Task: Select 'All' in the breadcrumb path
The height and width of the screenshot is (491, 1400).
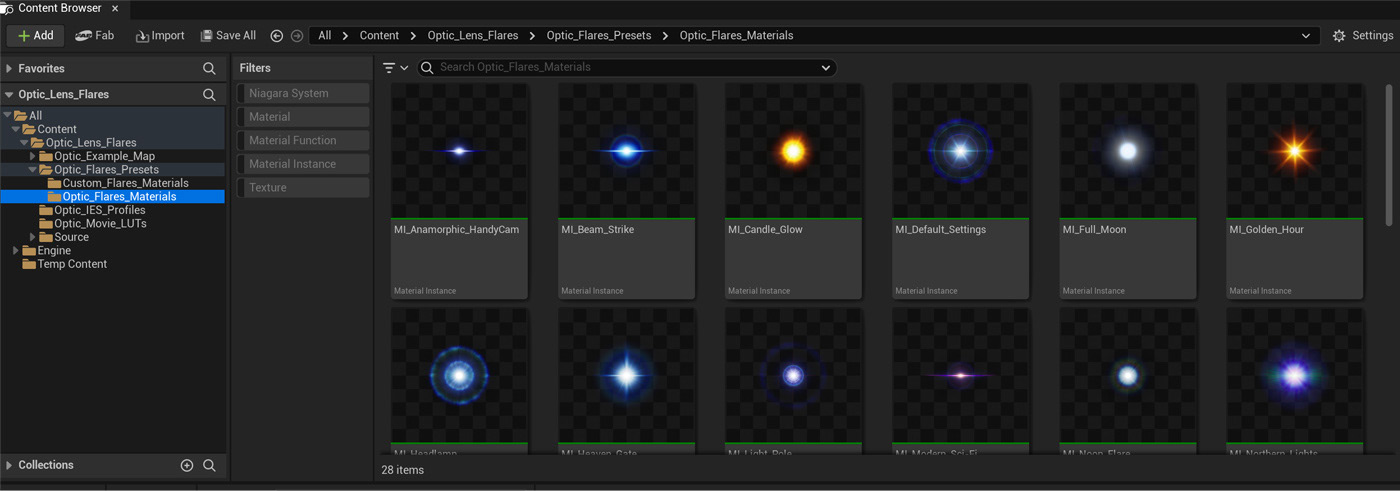Action: click(325, 36)
